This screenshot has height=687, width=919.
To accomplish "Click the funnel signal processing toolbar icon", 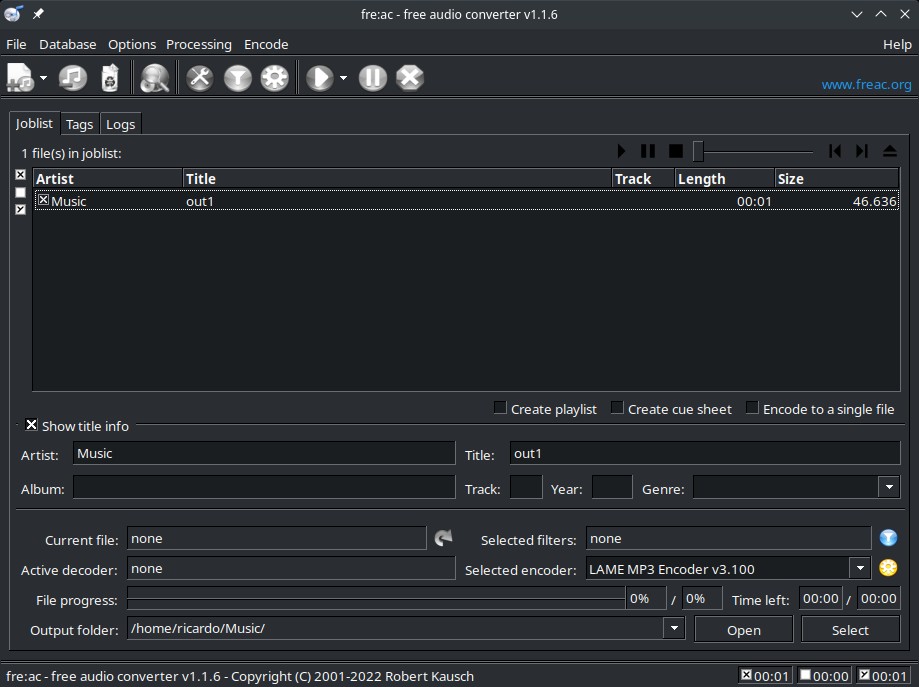I will (x=237, y=77).
